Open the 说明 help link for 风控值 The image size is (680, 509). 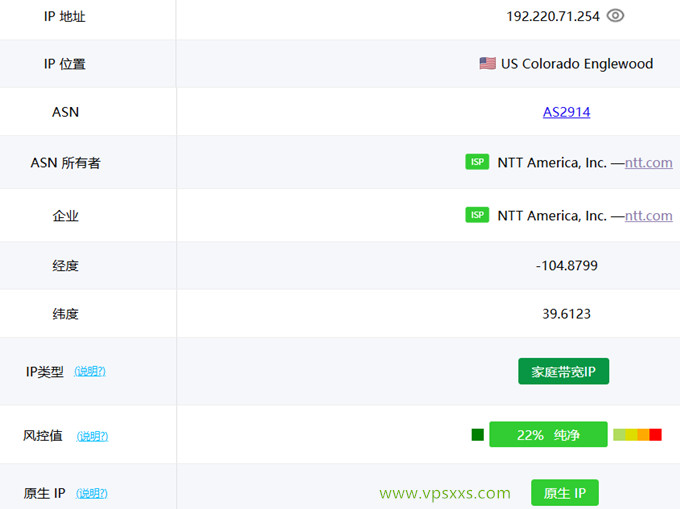92,436
